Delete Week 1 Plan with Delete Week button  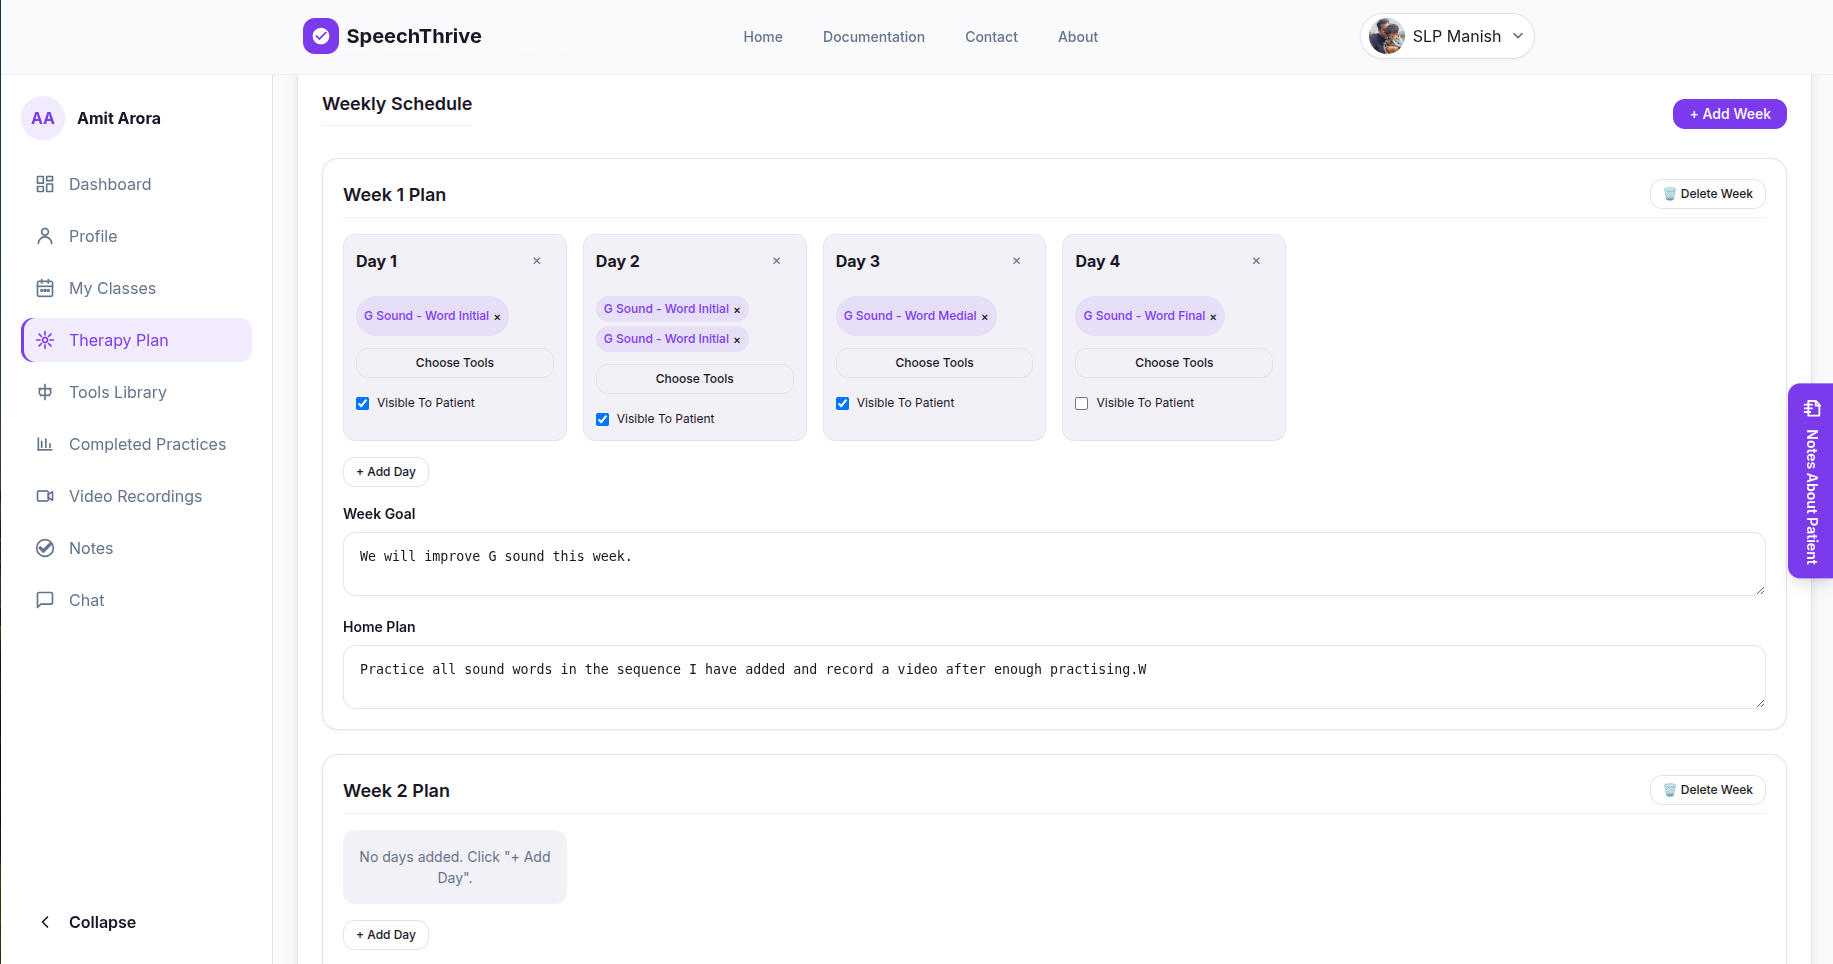coord(1708,194)
